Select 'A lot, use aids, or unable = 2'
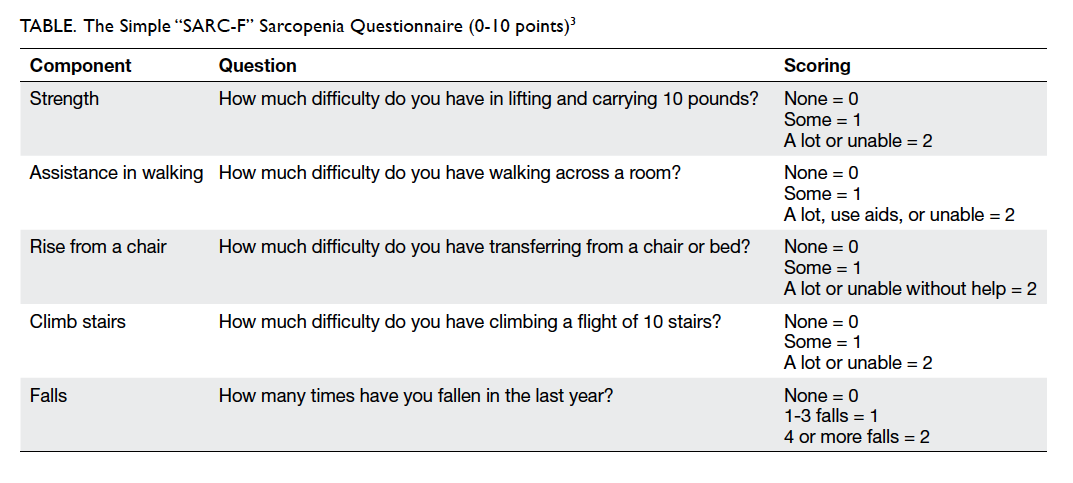 899,215
